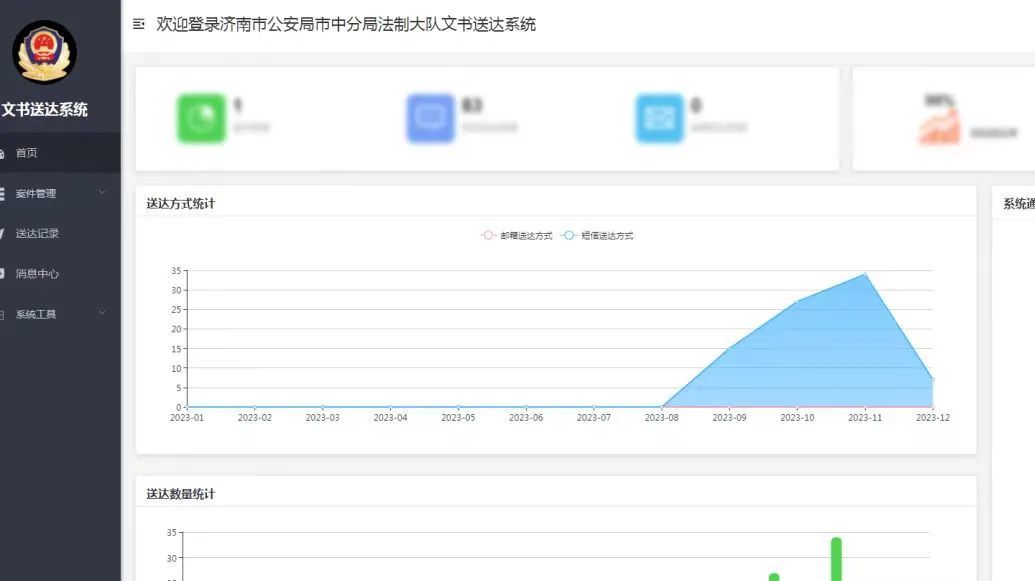
Task: Expand the 案件管理 submenu arrow
Action: tap(102, 193)
